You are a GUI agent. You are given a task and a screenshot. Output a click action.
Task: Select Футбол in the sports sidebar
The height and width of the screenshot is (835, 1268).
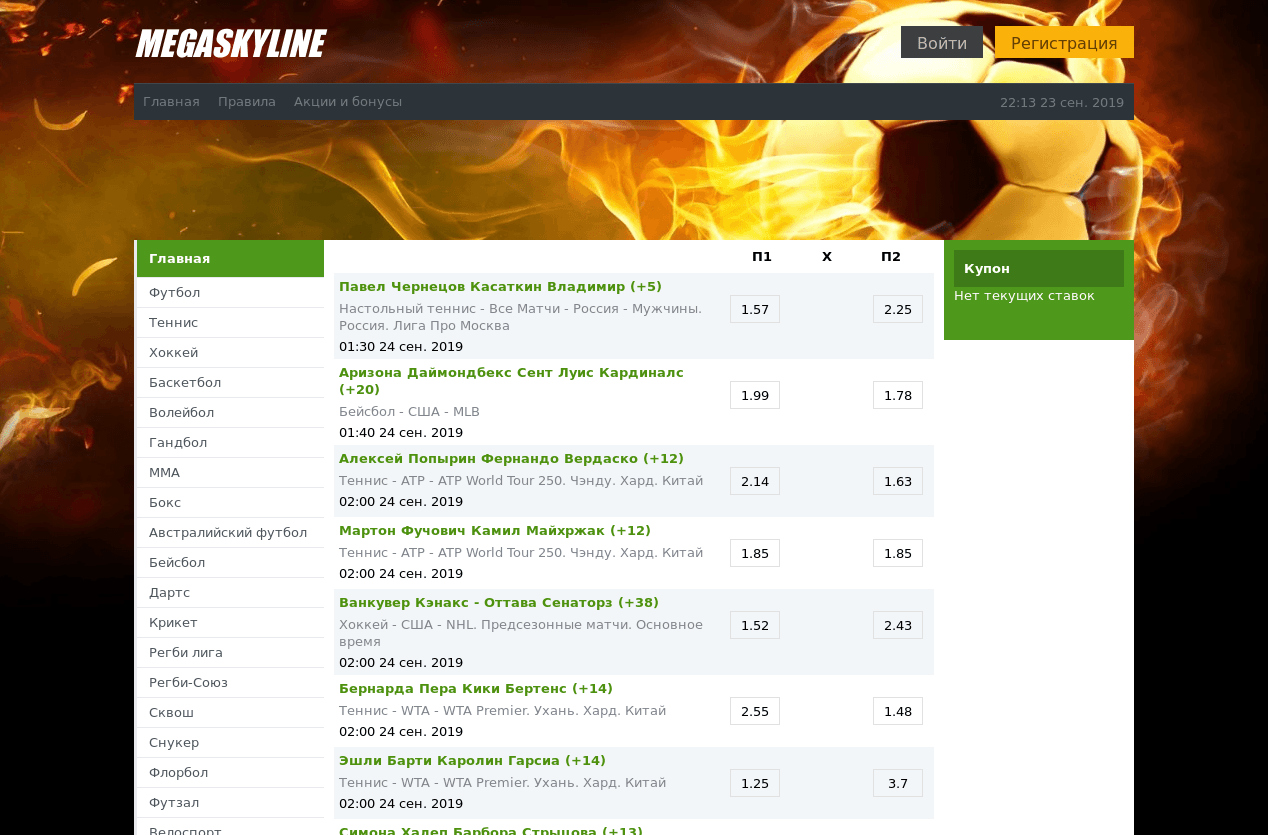tap(175, 292)
